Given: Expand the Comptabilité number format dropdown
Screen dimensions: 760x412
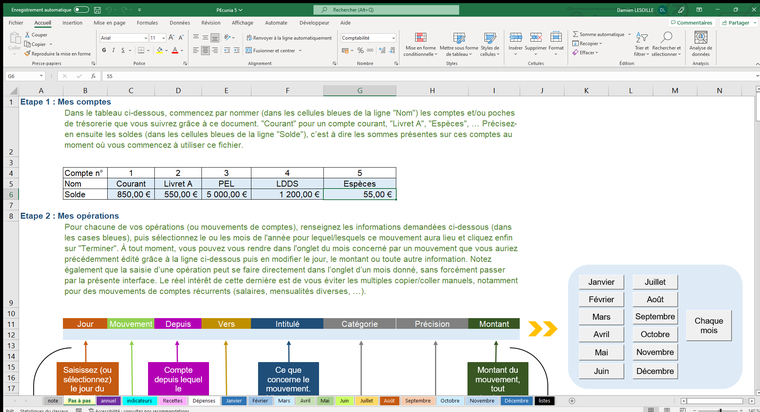Looking at the screenshot, I should point(391,37).
